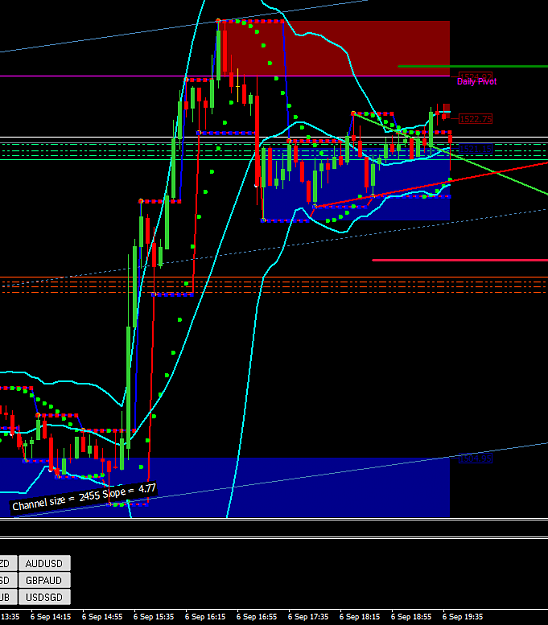
Task: Click the magenta Daily Pivot label
Action: [x=477, y=82]
